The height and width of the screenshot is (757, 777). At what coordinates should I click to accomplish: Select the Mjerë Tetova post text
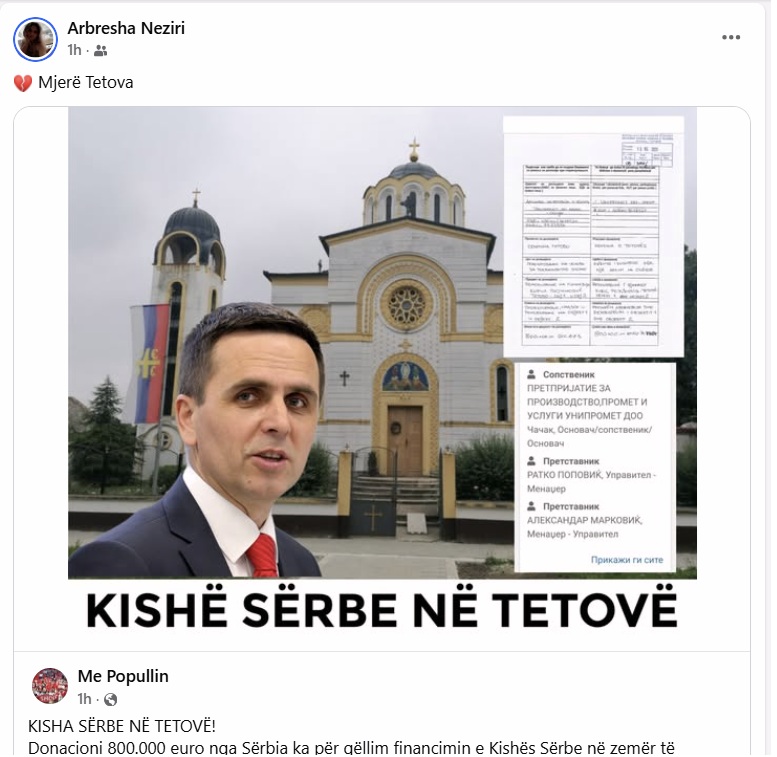click(86, 82)
